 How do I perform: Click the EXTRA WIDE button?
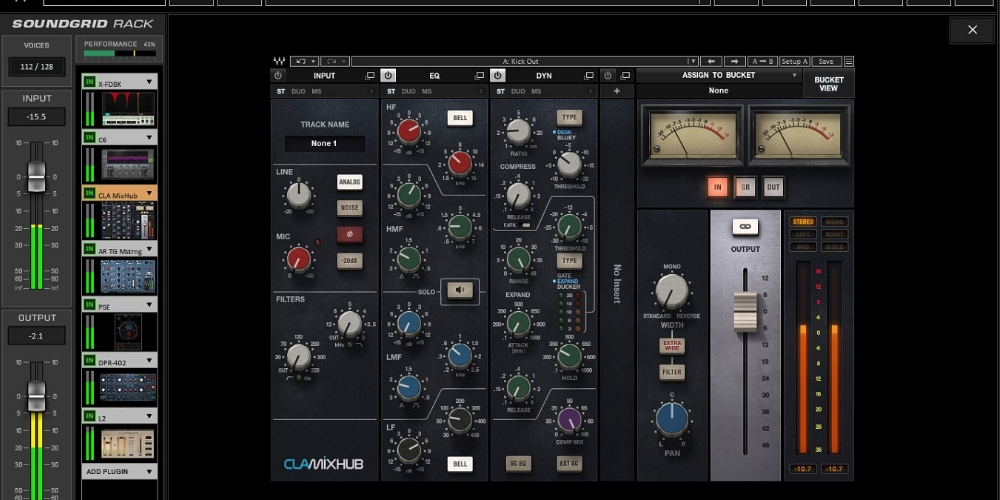[x=672, y=346]
